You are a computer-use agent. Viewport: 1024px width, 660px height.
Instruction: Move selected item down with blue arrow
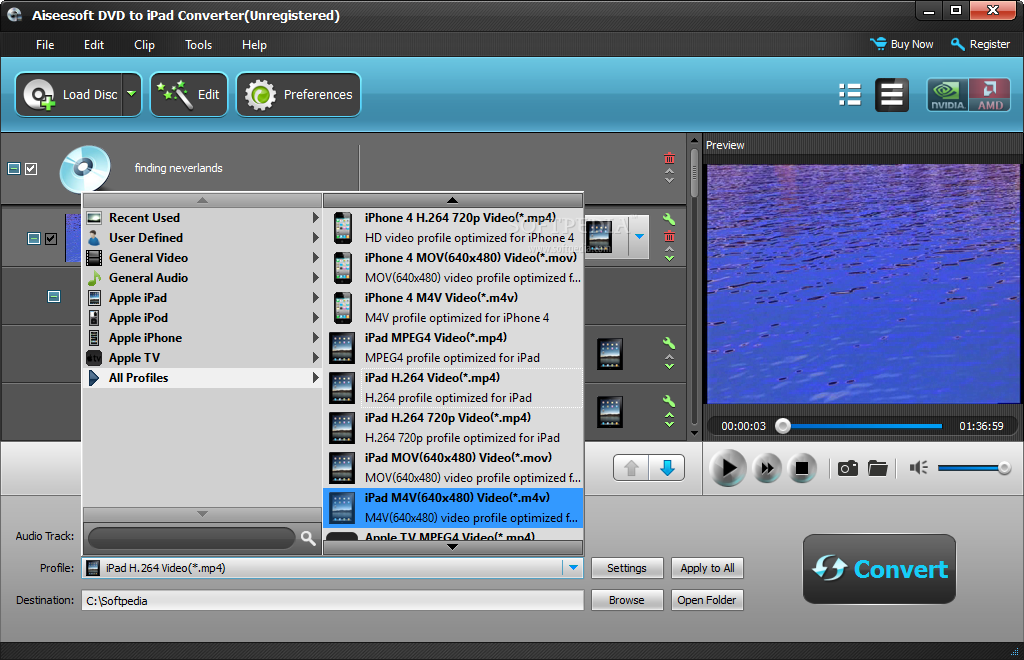click(x=667, y=468)
